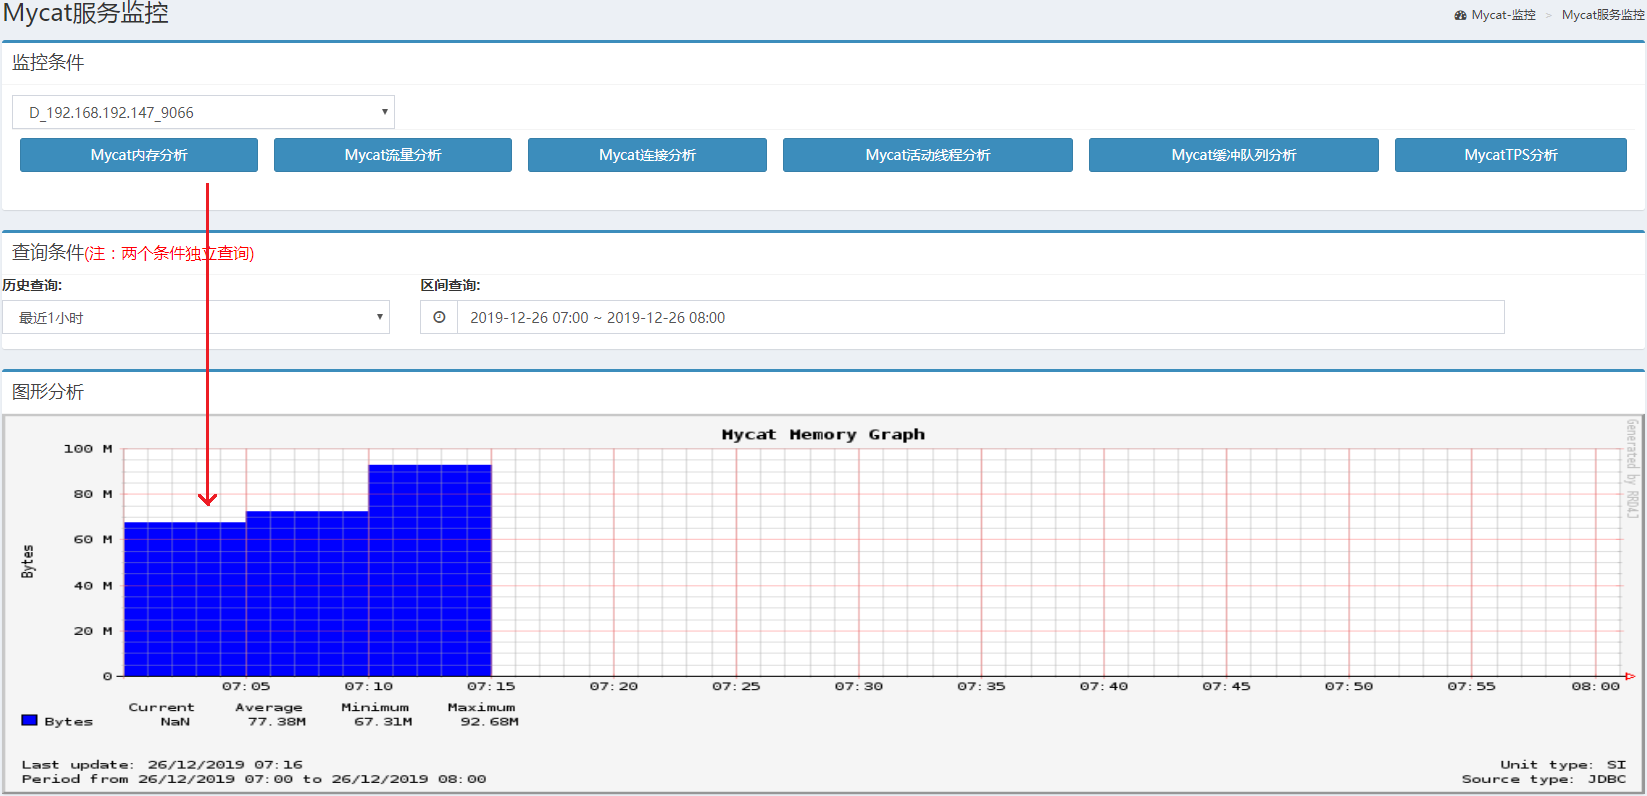The height and width of the screenshot is (796, 1647).
Task: Click the 监控条件 panel heading
Action: point(48,62)
